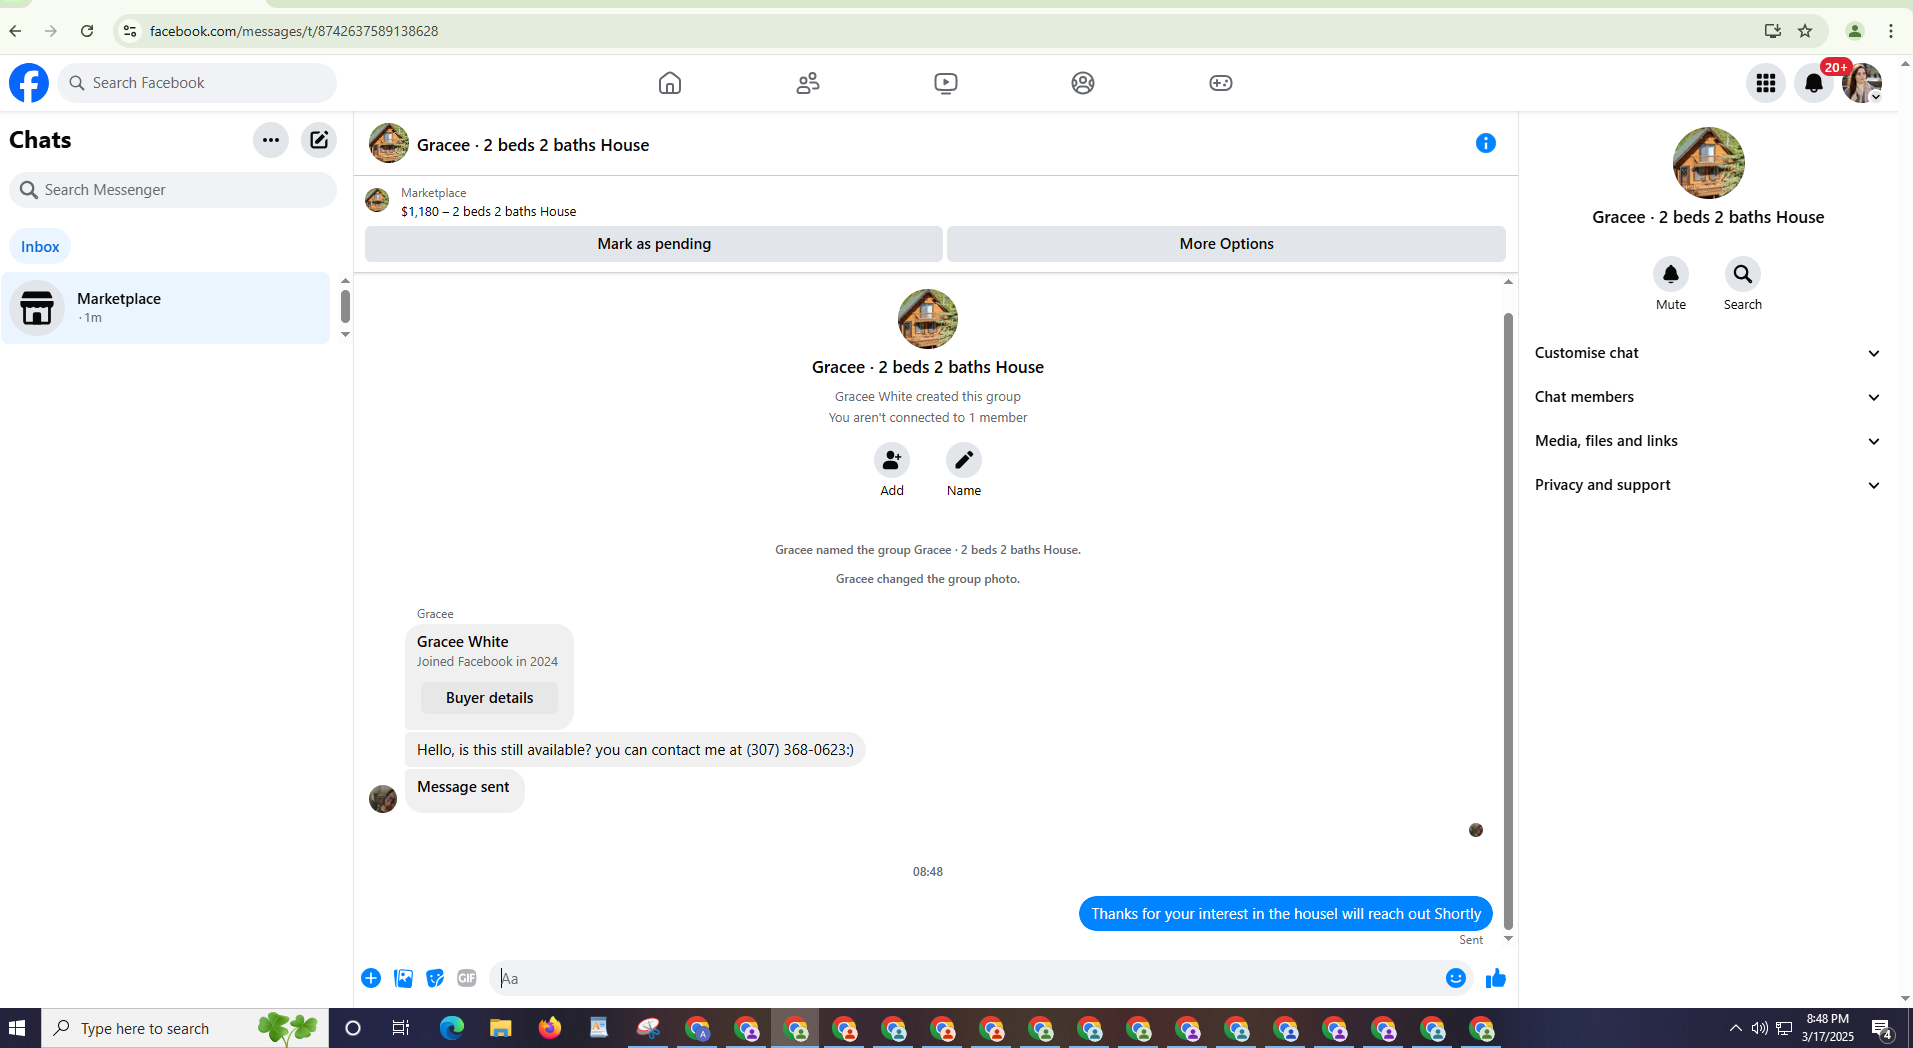1913x1048 pixels.
Task: Mute the conversation with the bell button
Action: click(x=1671, y=274)
